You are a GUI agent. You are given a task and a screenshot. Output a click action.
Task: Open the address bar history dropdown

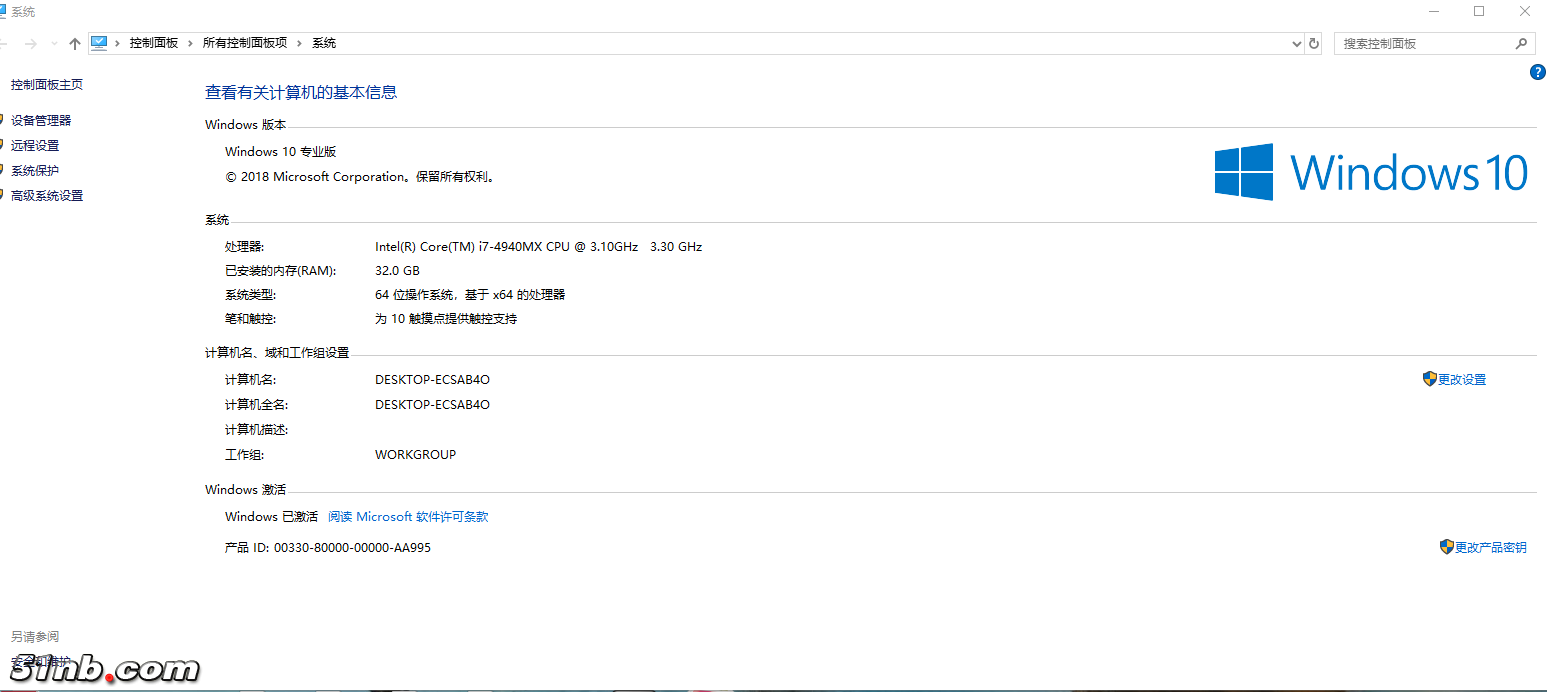[x=1297, y=43]
